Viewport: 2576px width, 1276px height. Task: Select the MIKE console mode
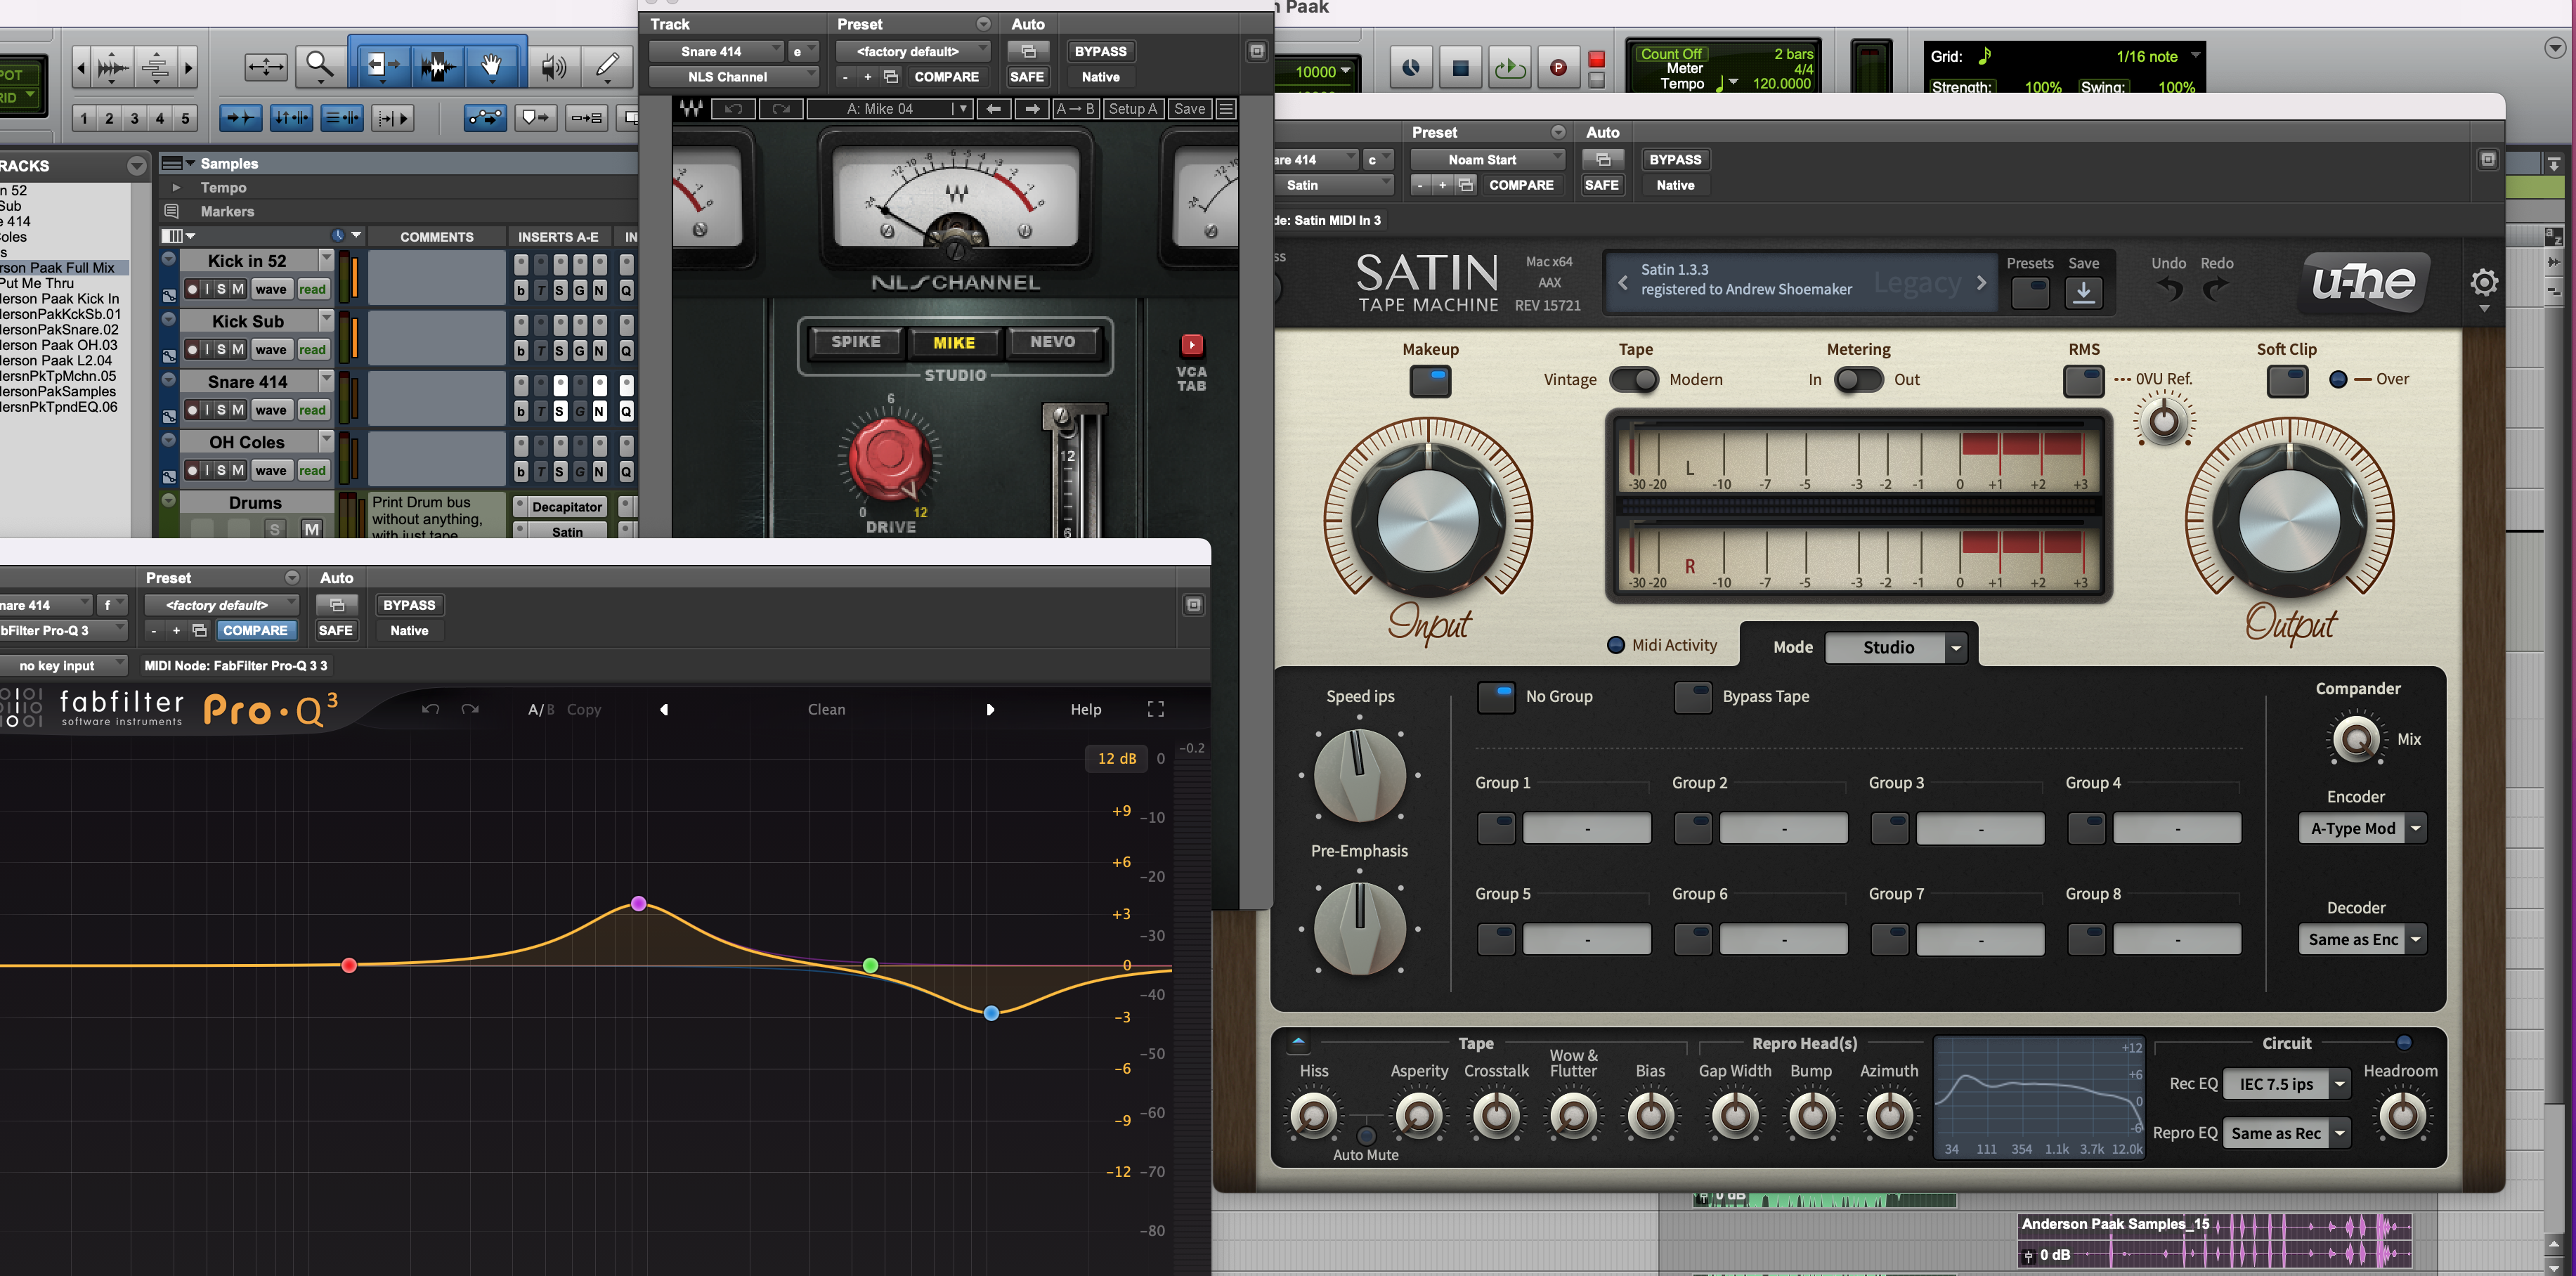[x=954, y=342]
